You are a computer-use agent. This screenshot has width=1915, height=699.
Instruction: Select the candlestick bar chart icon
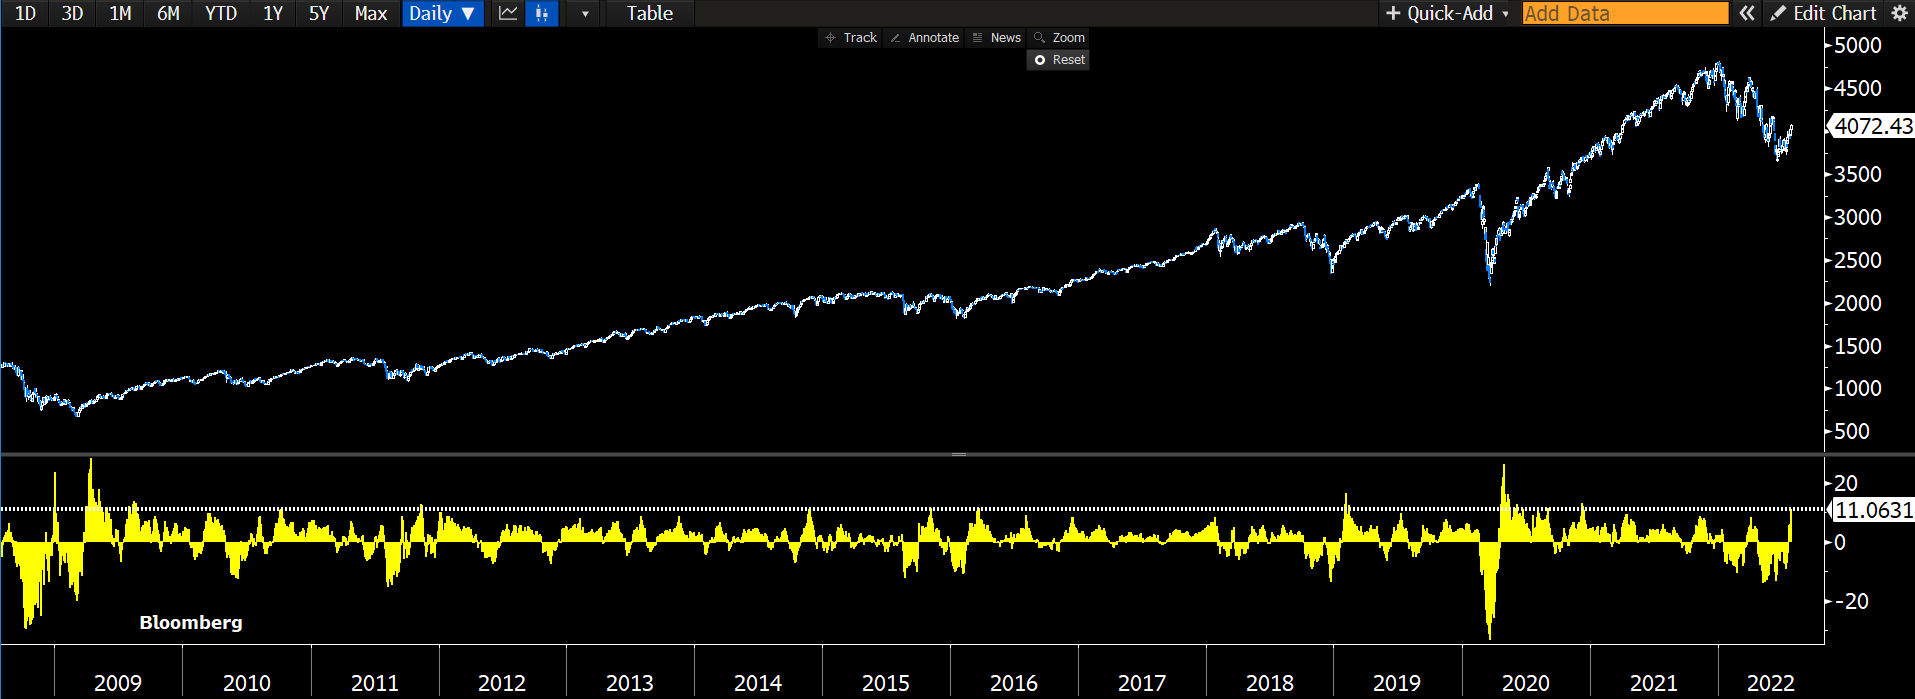tap(541, 13)
